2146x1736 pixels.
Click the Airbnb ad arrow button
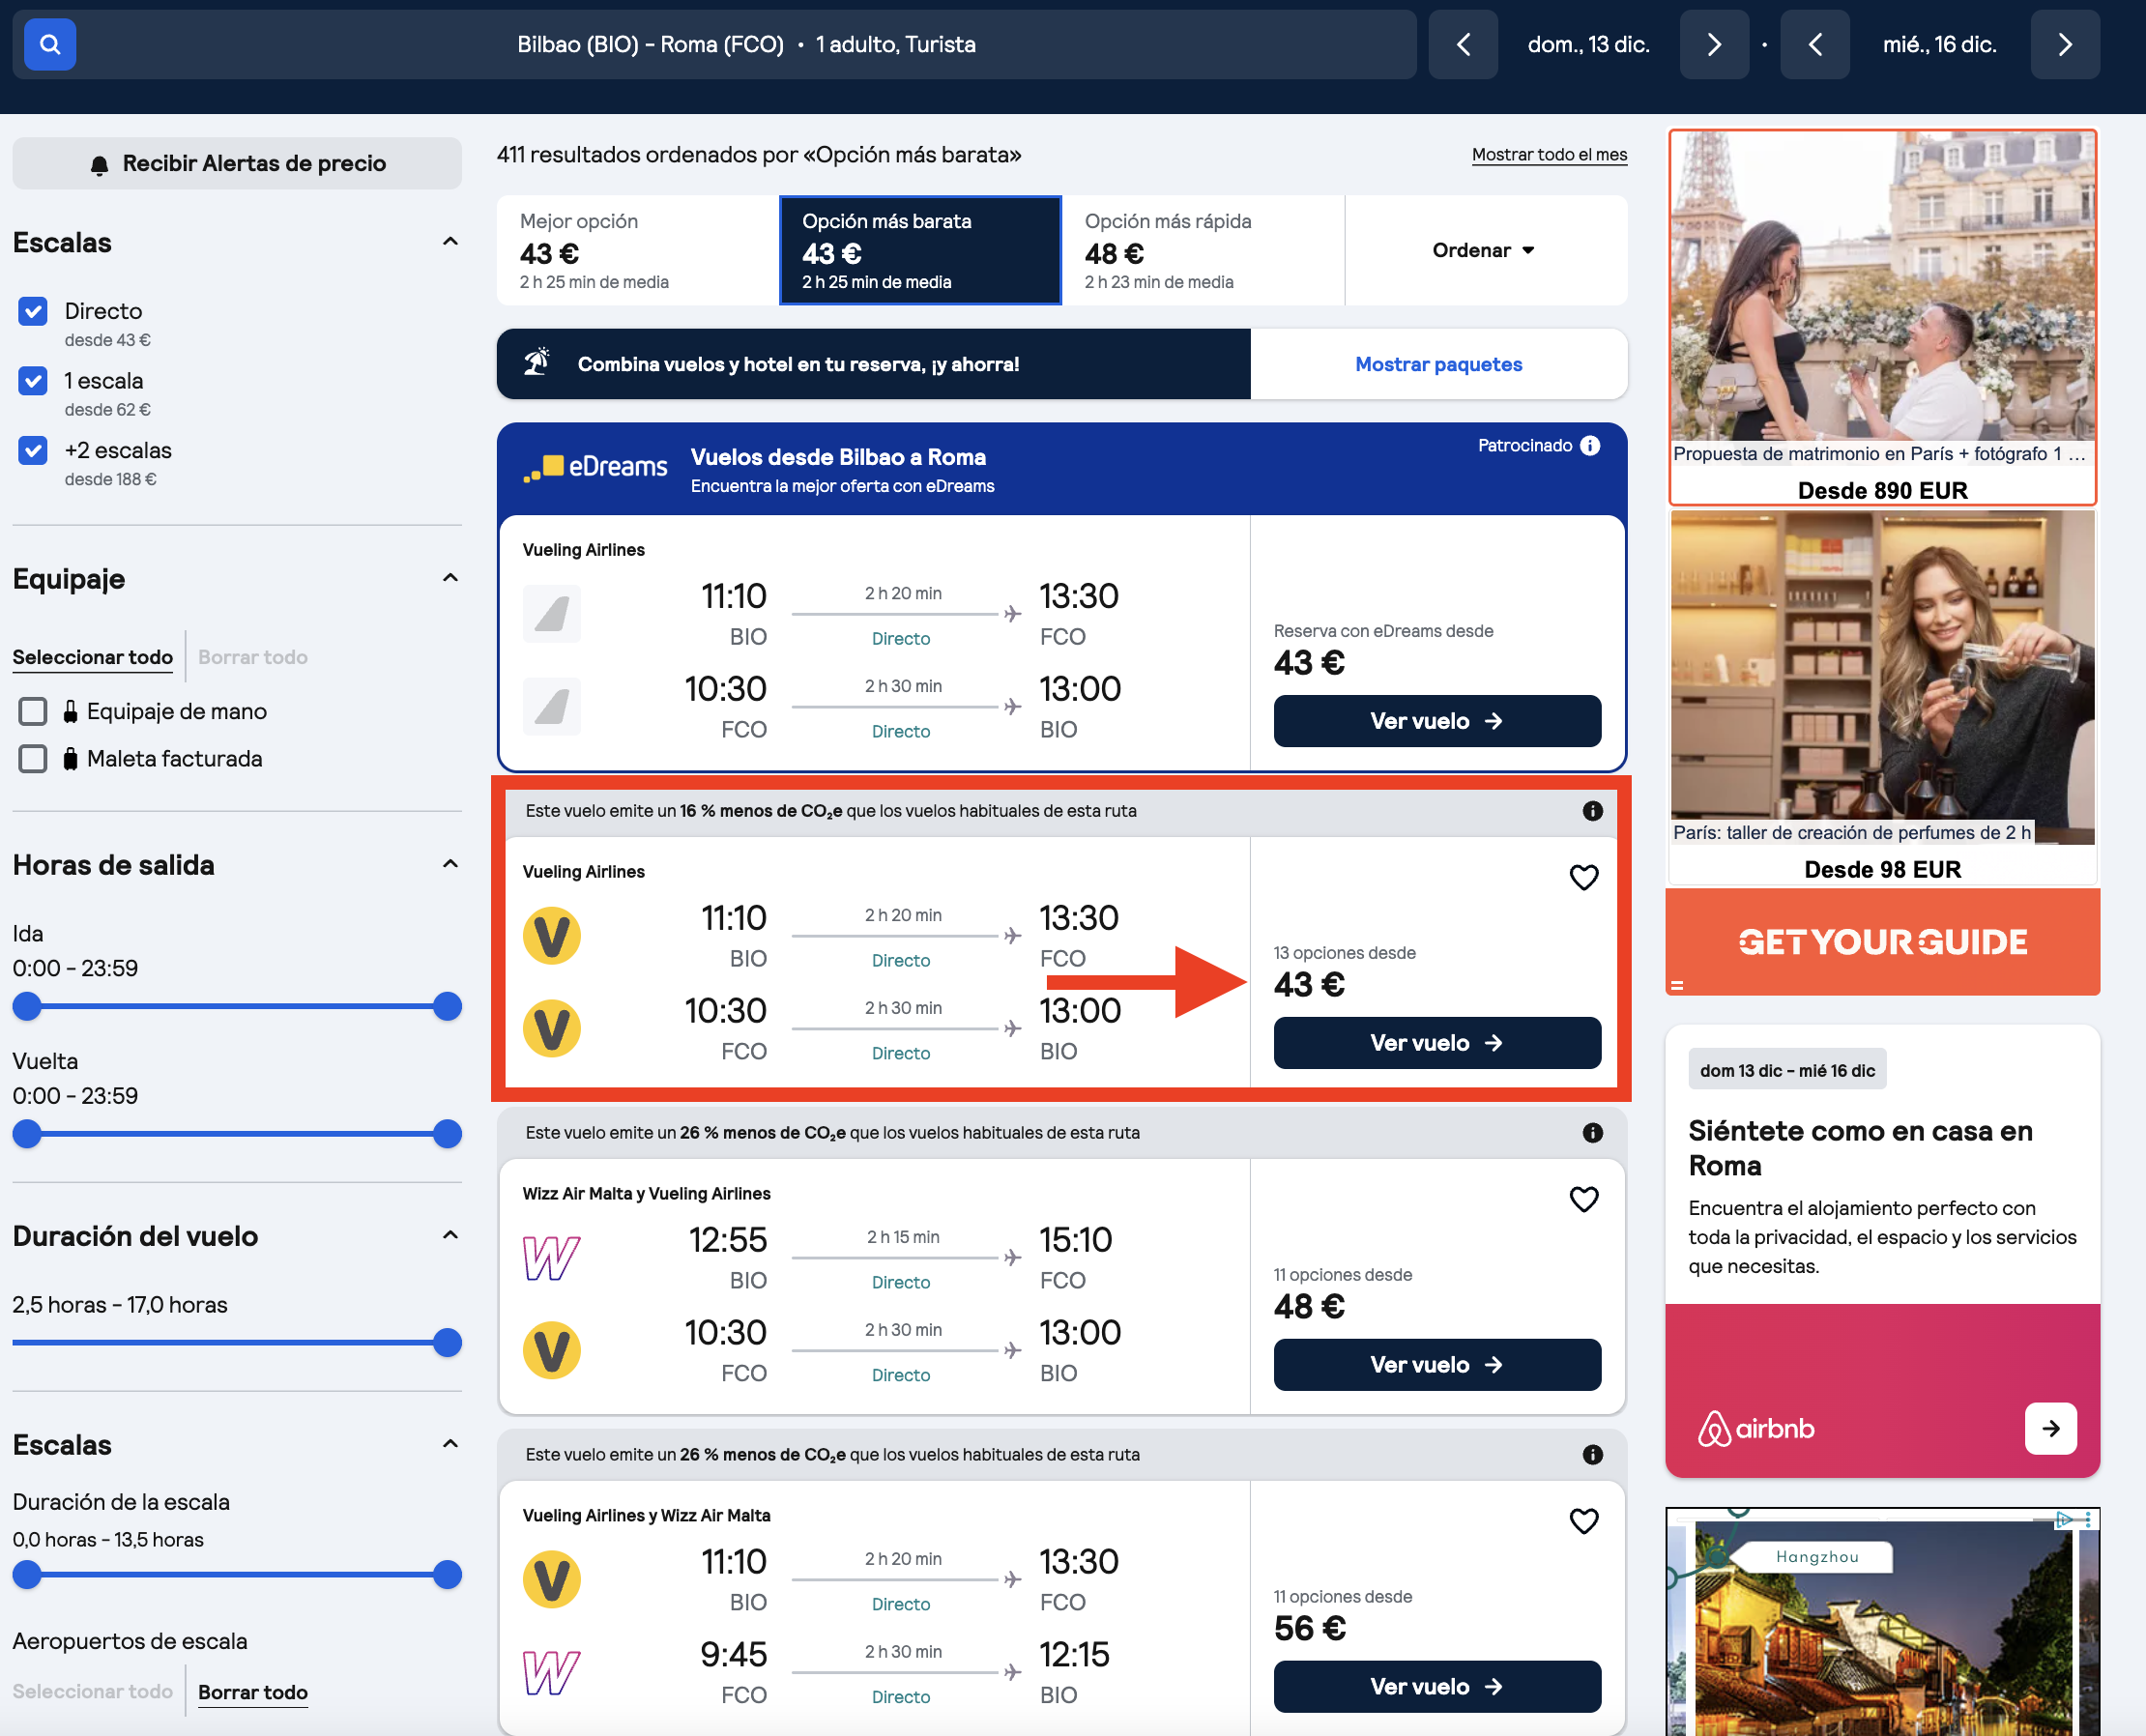2050,1429
